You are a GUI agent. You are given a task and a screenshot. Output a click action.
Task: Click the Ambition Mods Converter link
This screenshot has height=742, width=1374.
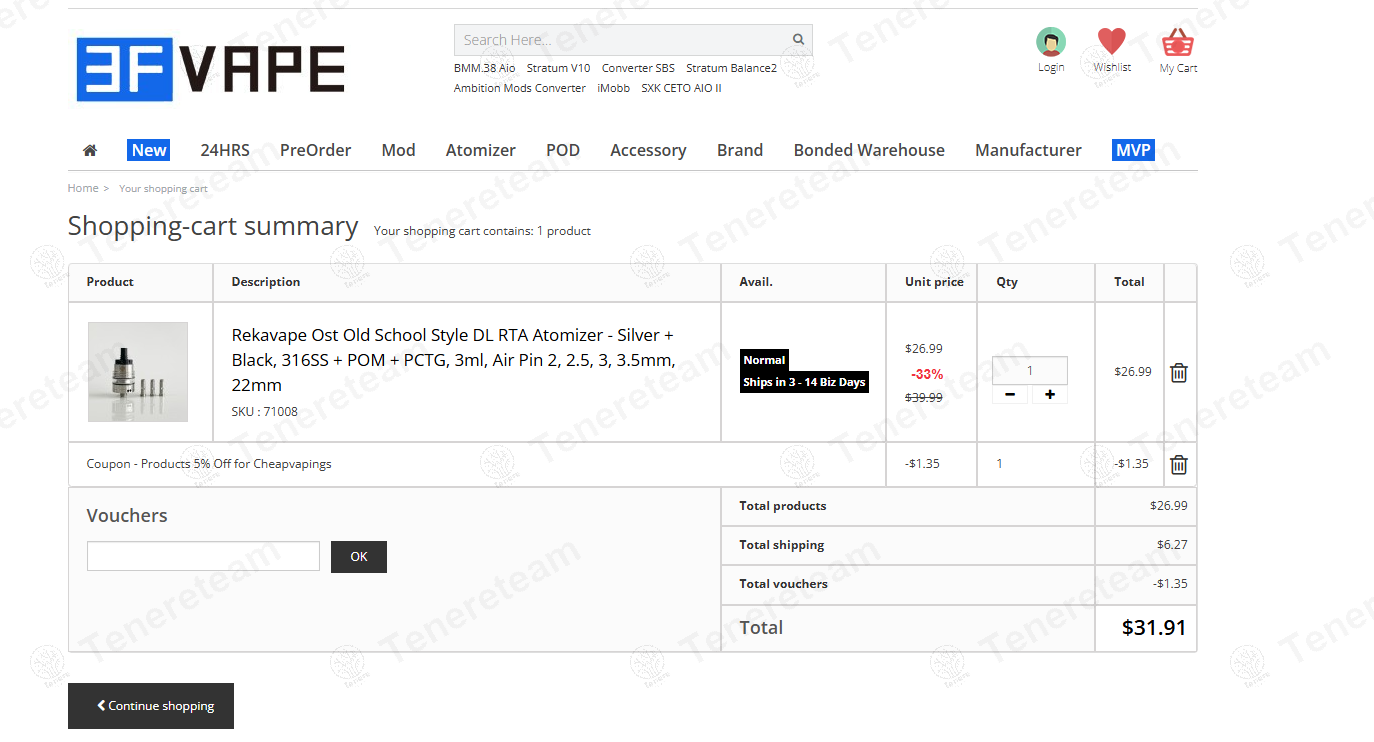pos(520,88)
